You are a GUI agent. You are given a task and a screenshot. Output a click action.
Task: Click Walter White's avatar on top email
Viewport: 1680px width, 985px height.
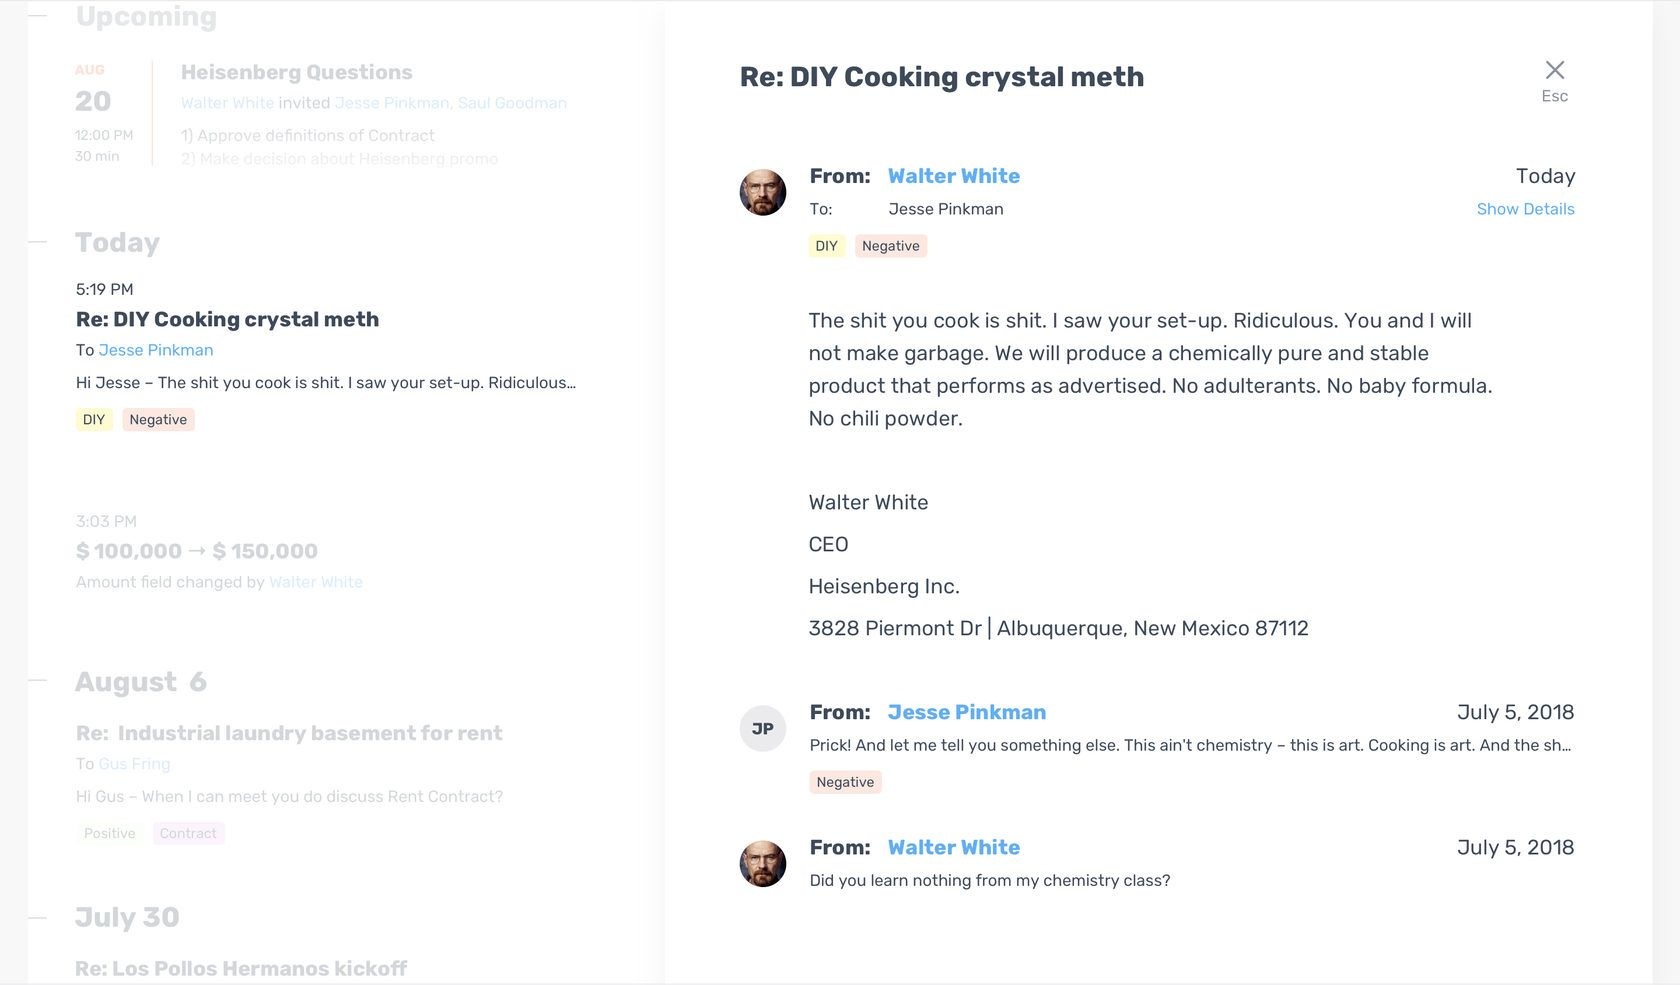pyautogui.click(x=763, y=192)
